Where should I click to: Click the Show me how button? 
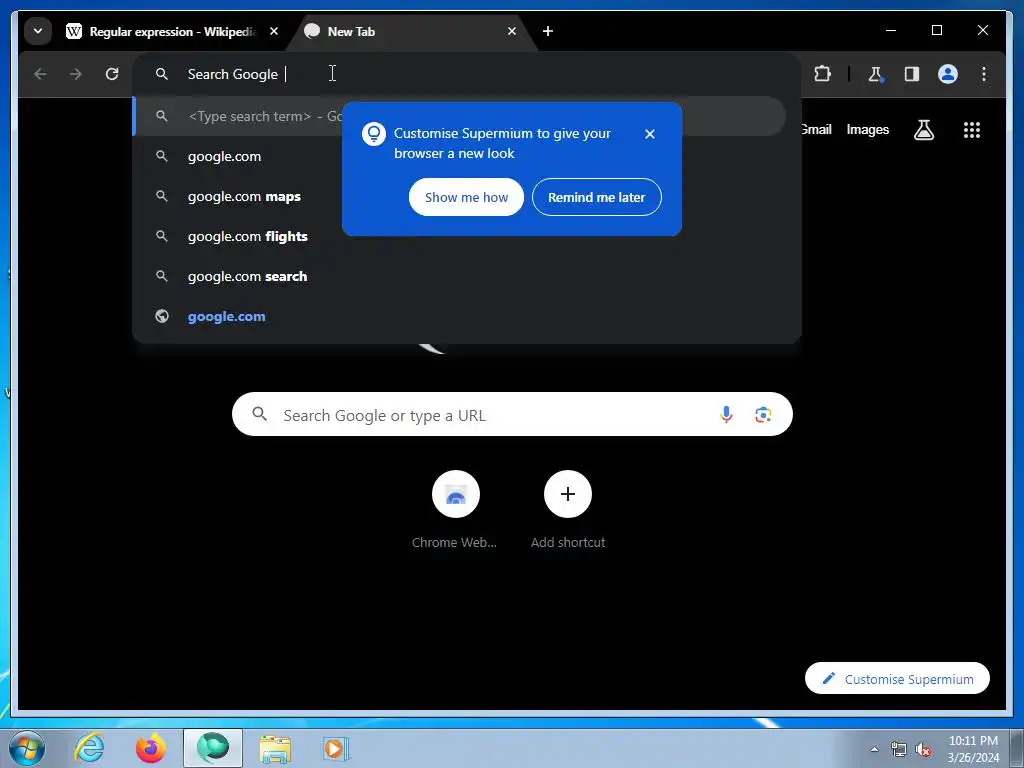tap(466, 197)
